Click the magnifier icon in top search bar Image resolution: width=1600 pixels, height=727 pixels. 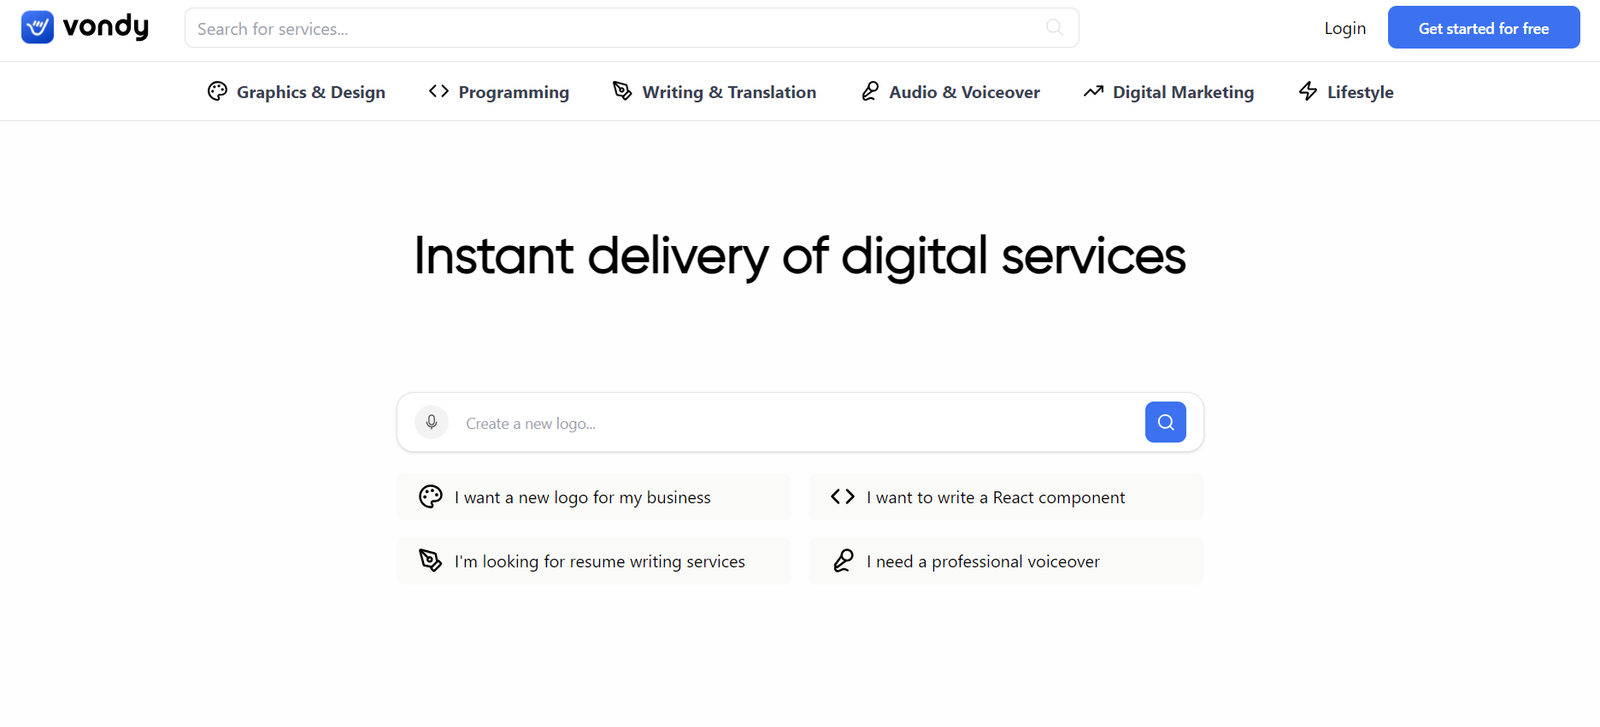[1054, 27]
